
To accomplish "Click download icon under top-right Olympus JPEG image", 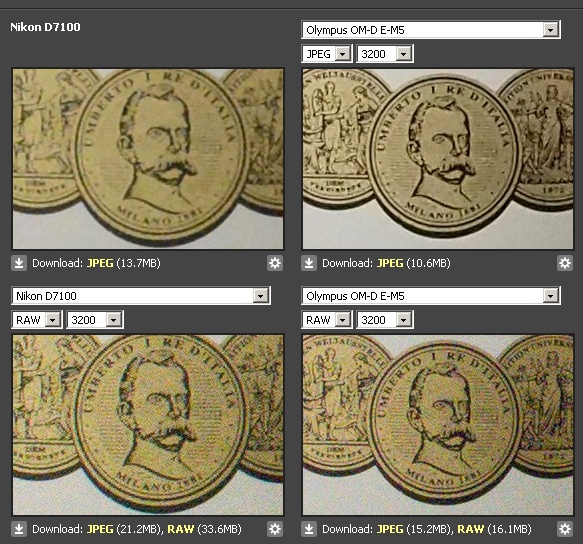I will [309, 263].
